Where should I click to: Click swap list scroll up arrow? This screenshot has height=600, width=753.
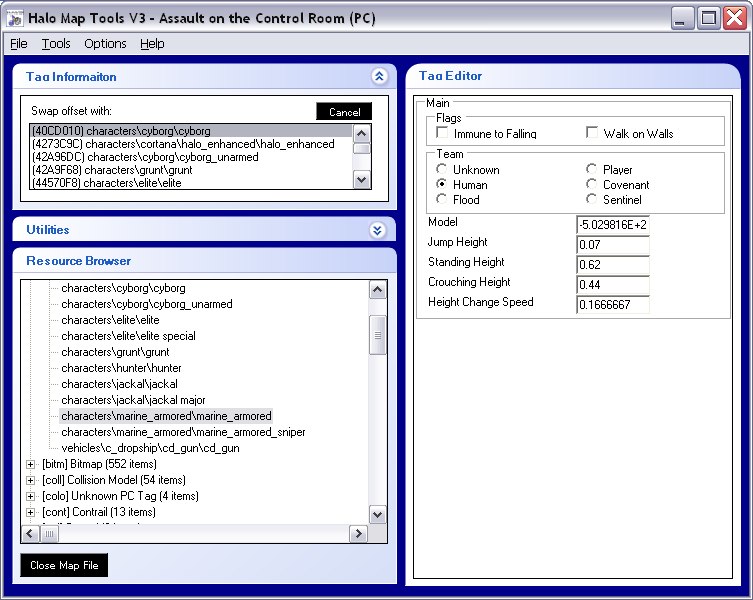(x=362, y=133)
